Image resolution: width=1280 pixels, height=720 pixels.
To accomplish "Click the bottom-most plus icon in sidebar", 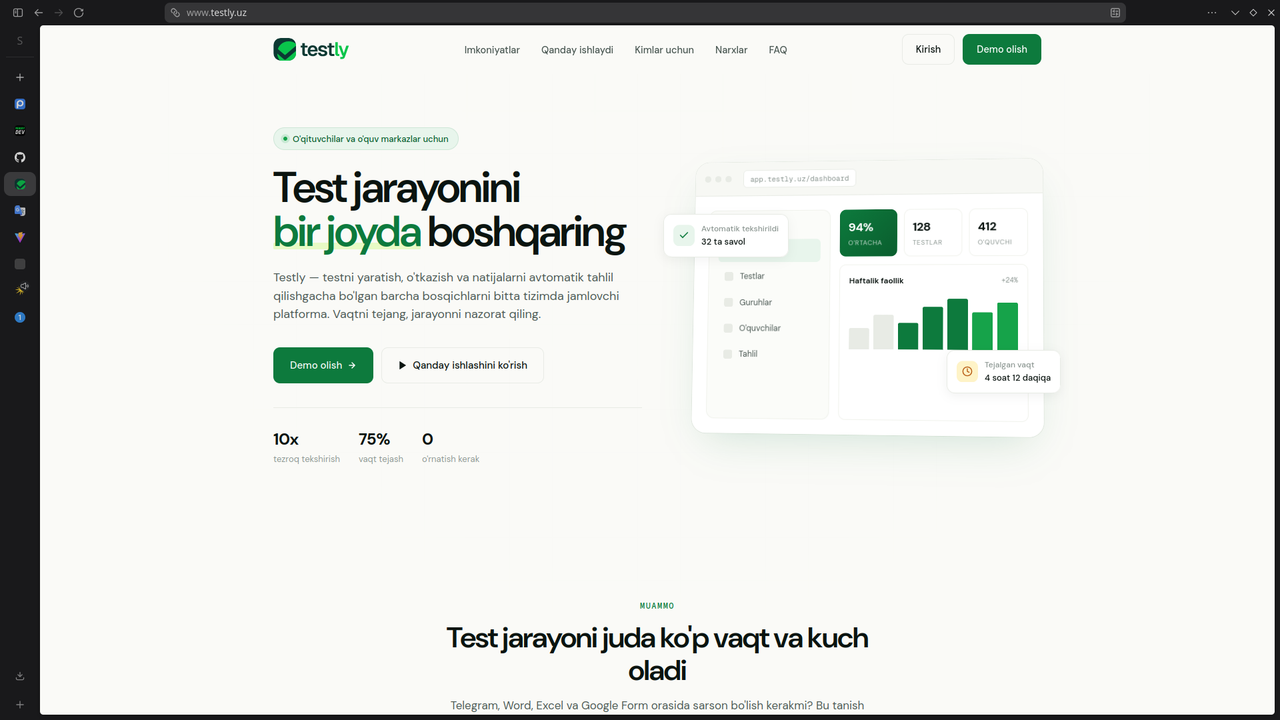I will click(x=19, y=705).
